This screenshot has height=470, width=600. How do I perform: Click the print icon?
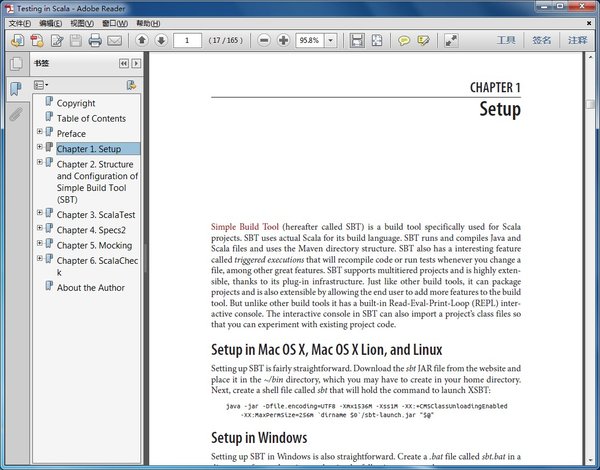[95, 40]
